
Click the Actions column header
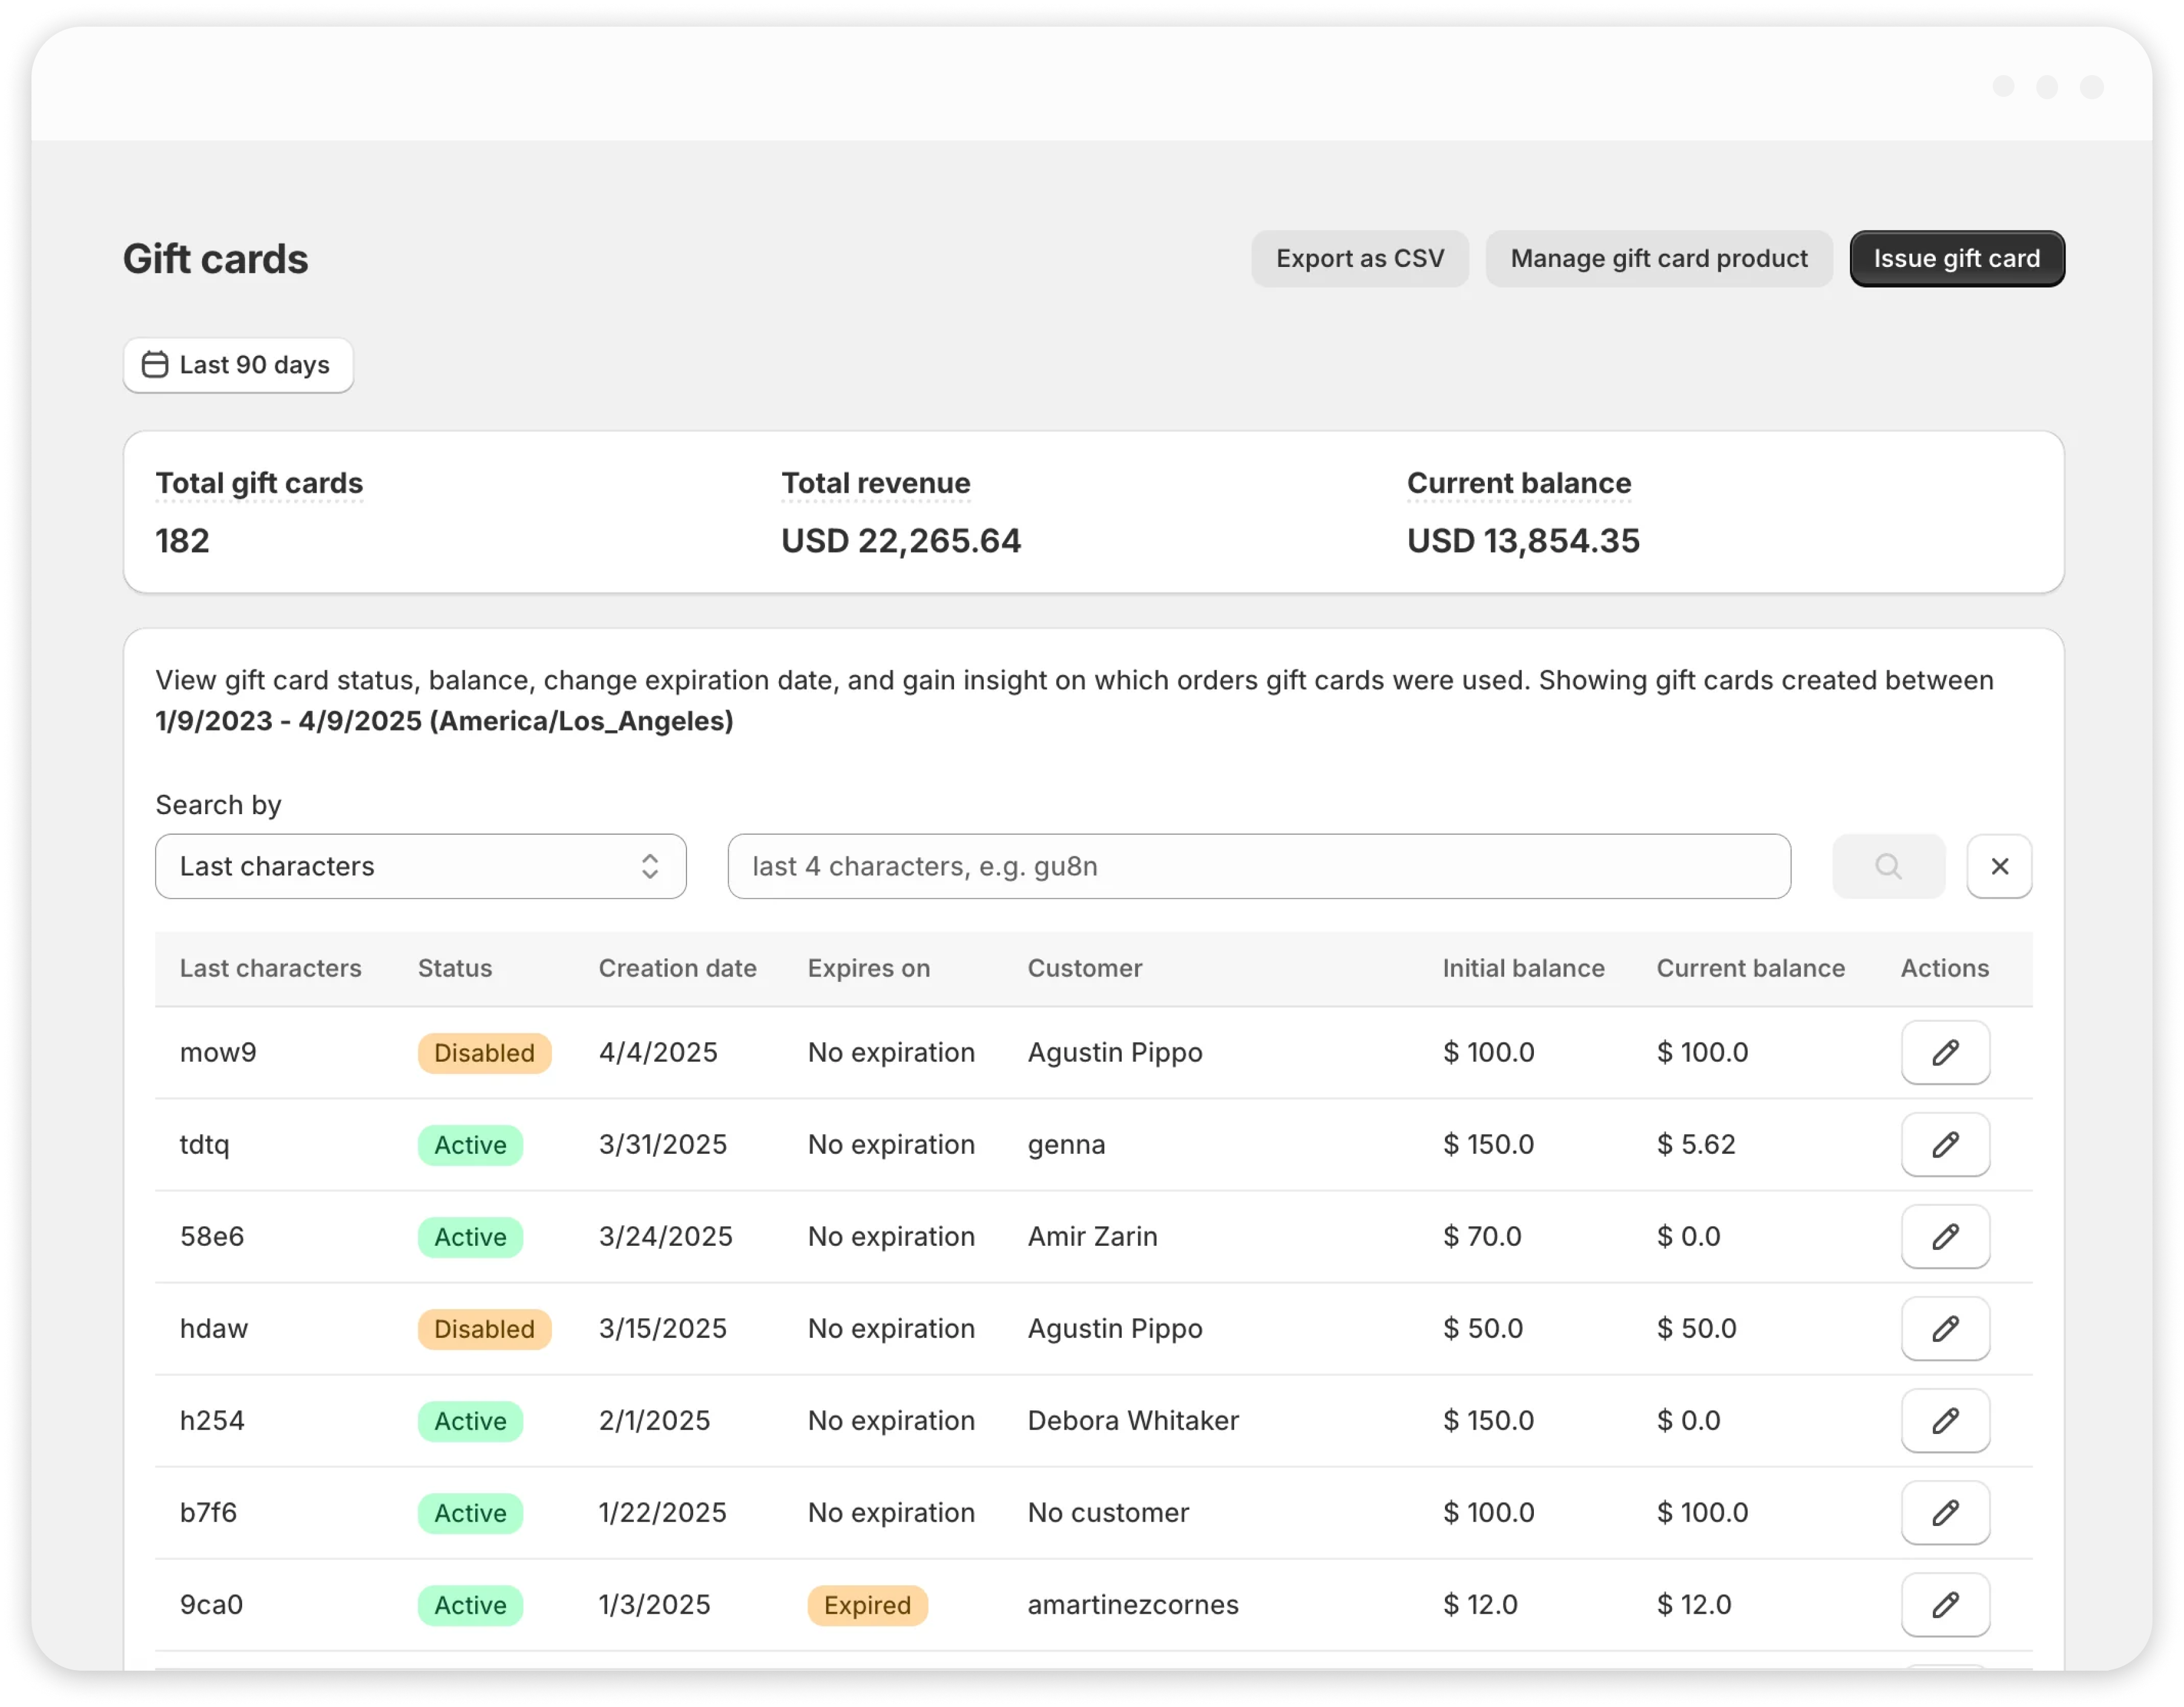1944,968
